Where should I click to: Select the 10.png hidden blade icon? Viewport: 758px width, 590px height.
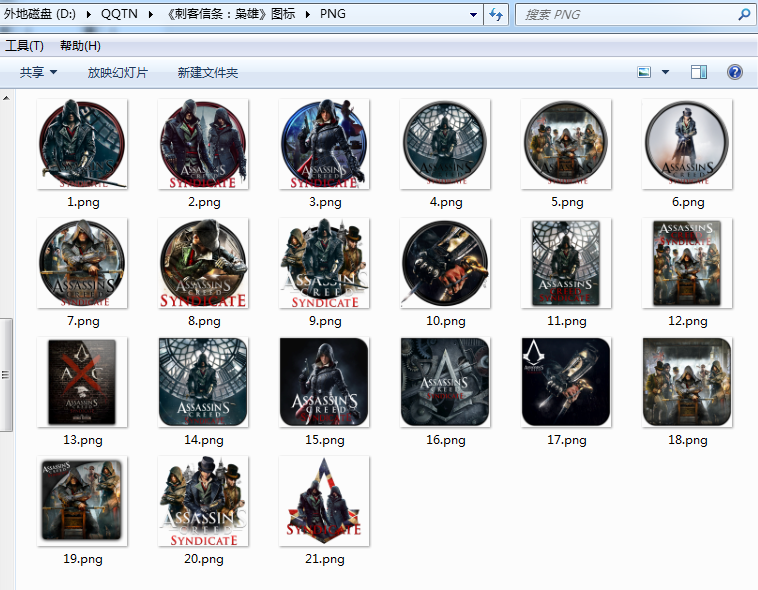[x=445, y=263]
